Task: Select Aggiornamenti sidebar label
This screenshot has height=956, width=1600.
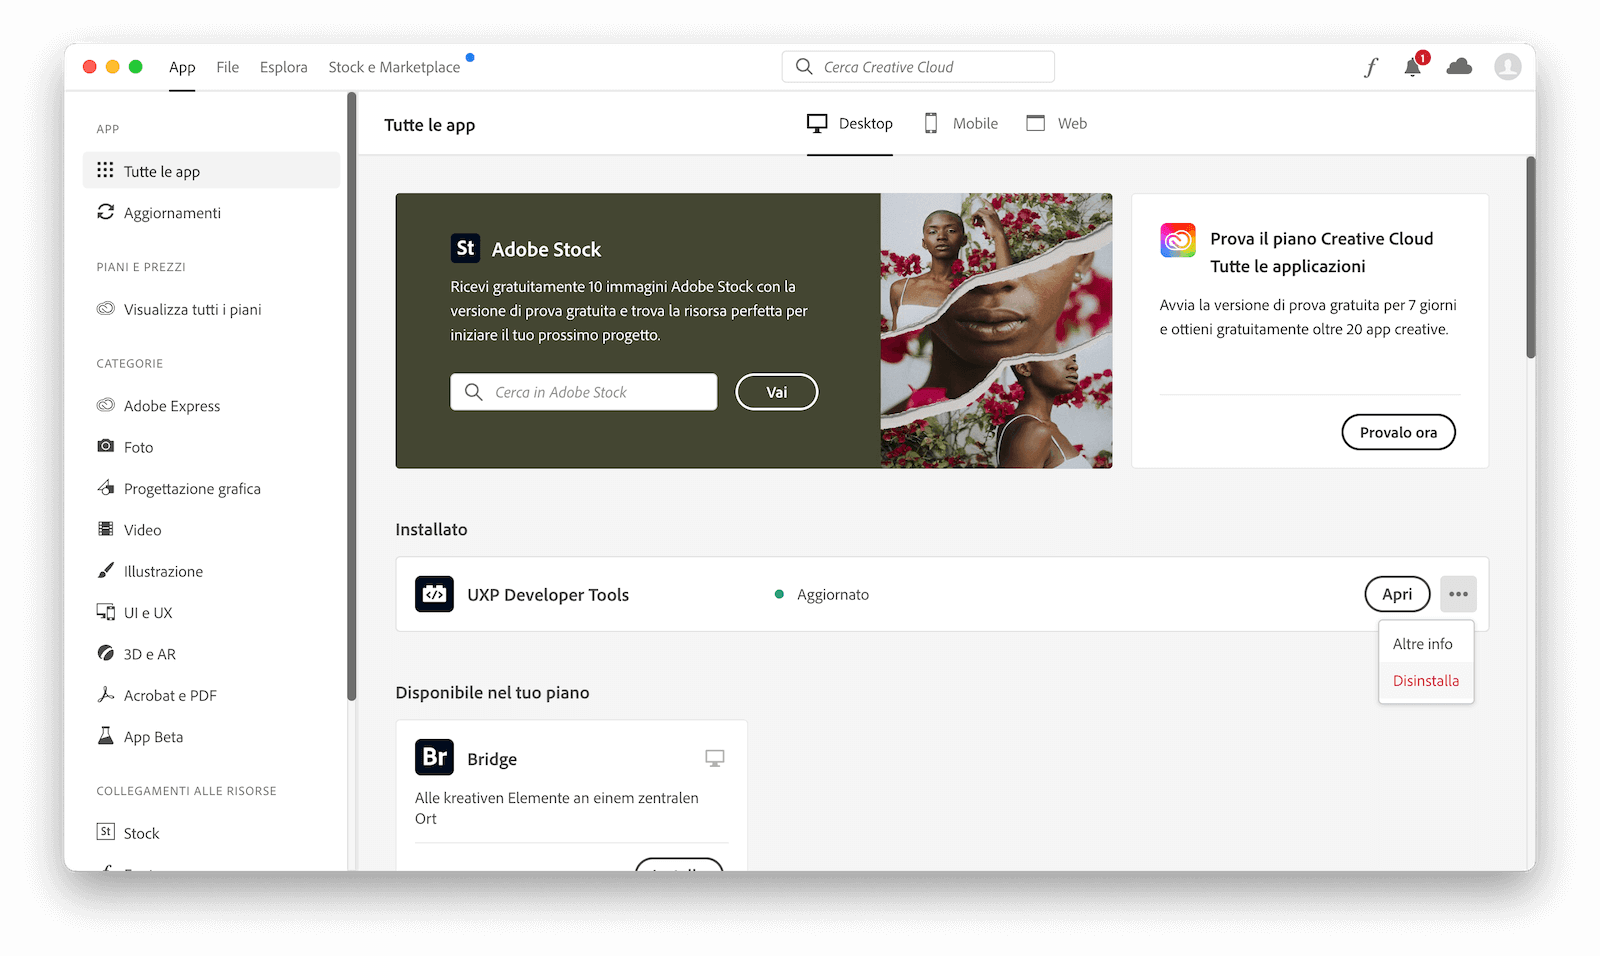Action: click(x=172, y=213)
